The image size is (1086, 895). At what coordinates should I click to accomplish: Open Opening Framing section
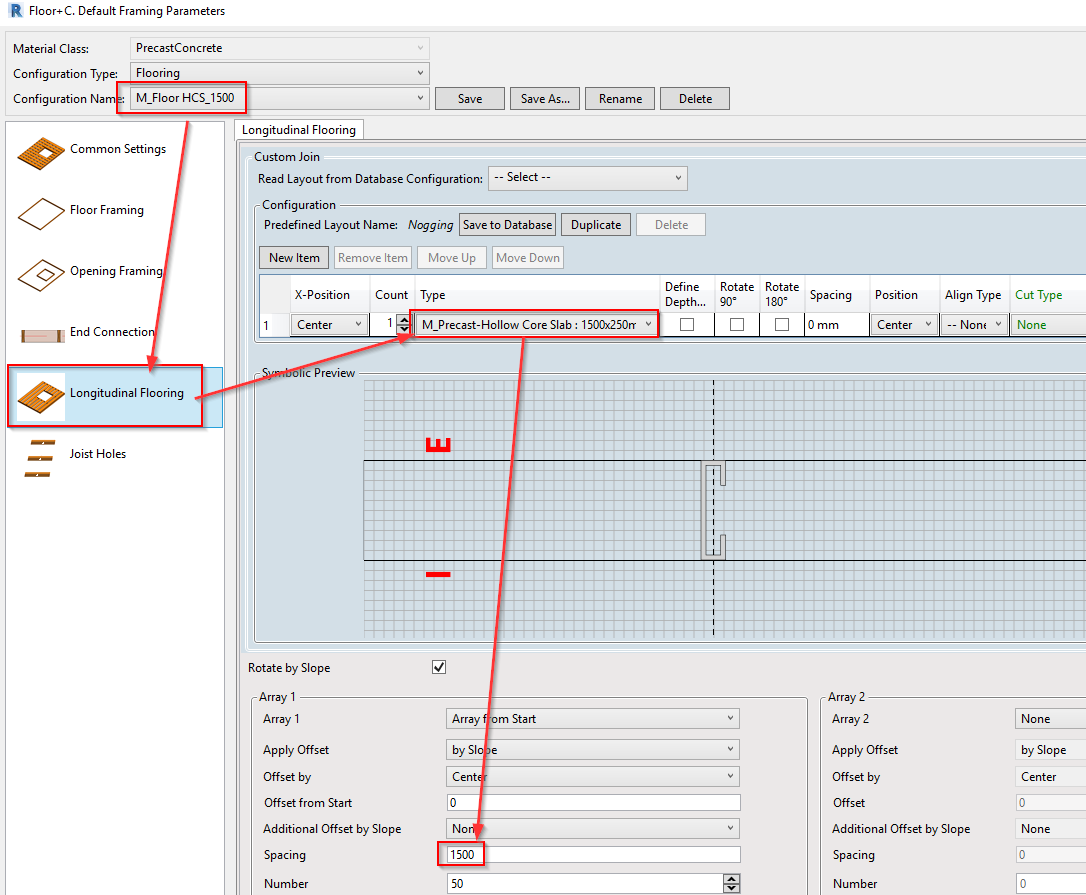pyautogui.click(x=115, y=275)
